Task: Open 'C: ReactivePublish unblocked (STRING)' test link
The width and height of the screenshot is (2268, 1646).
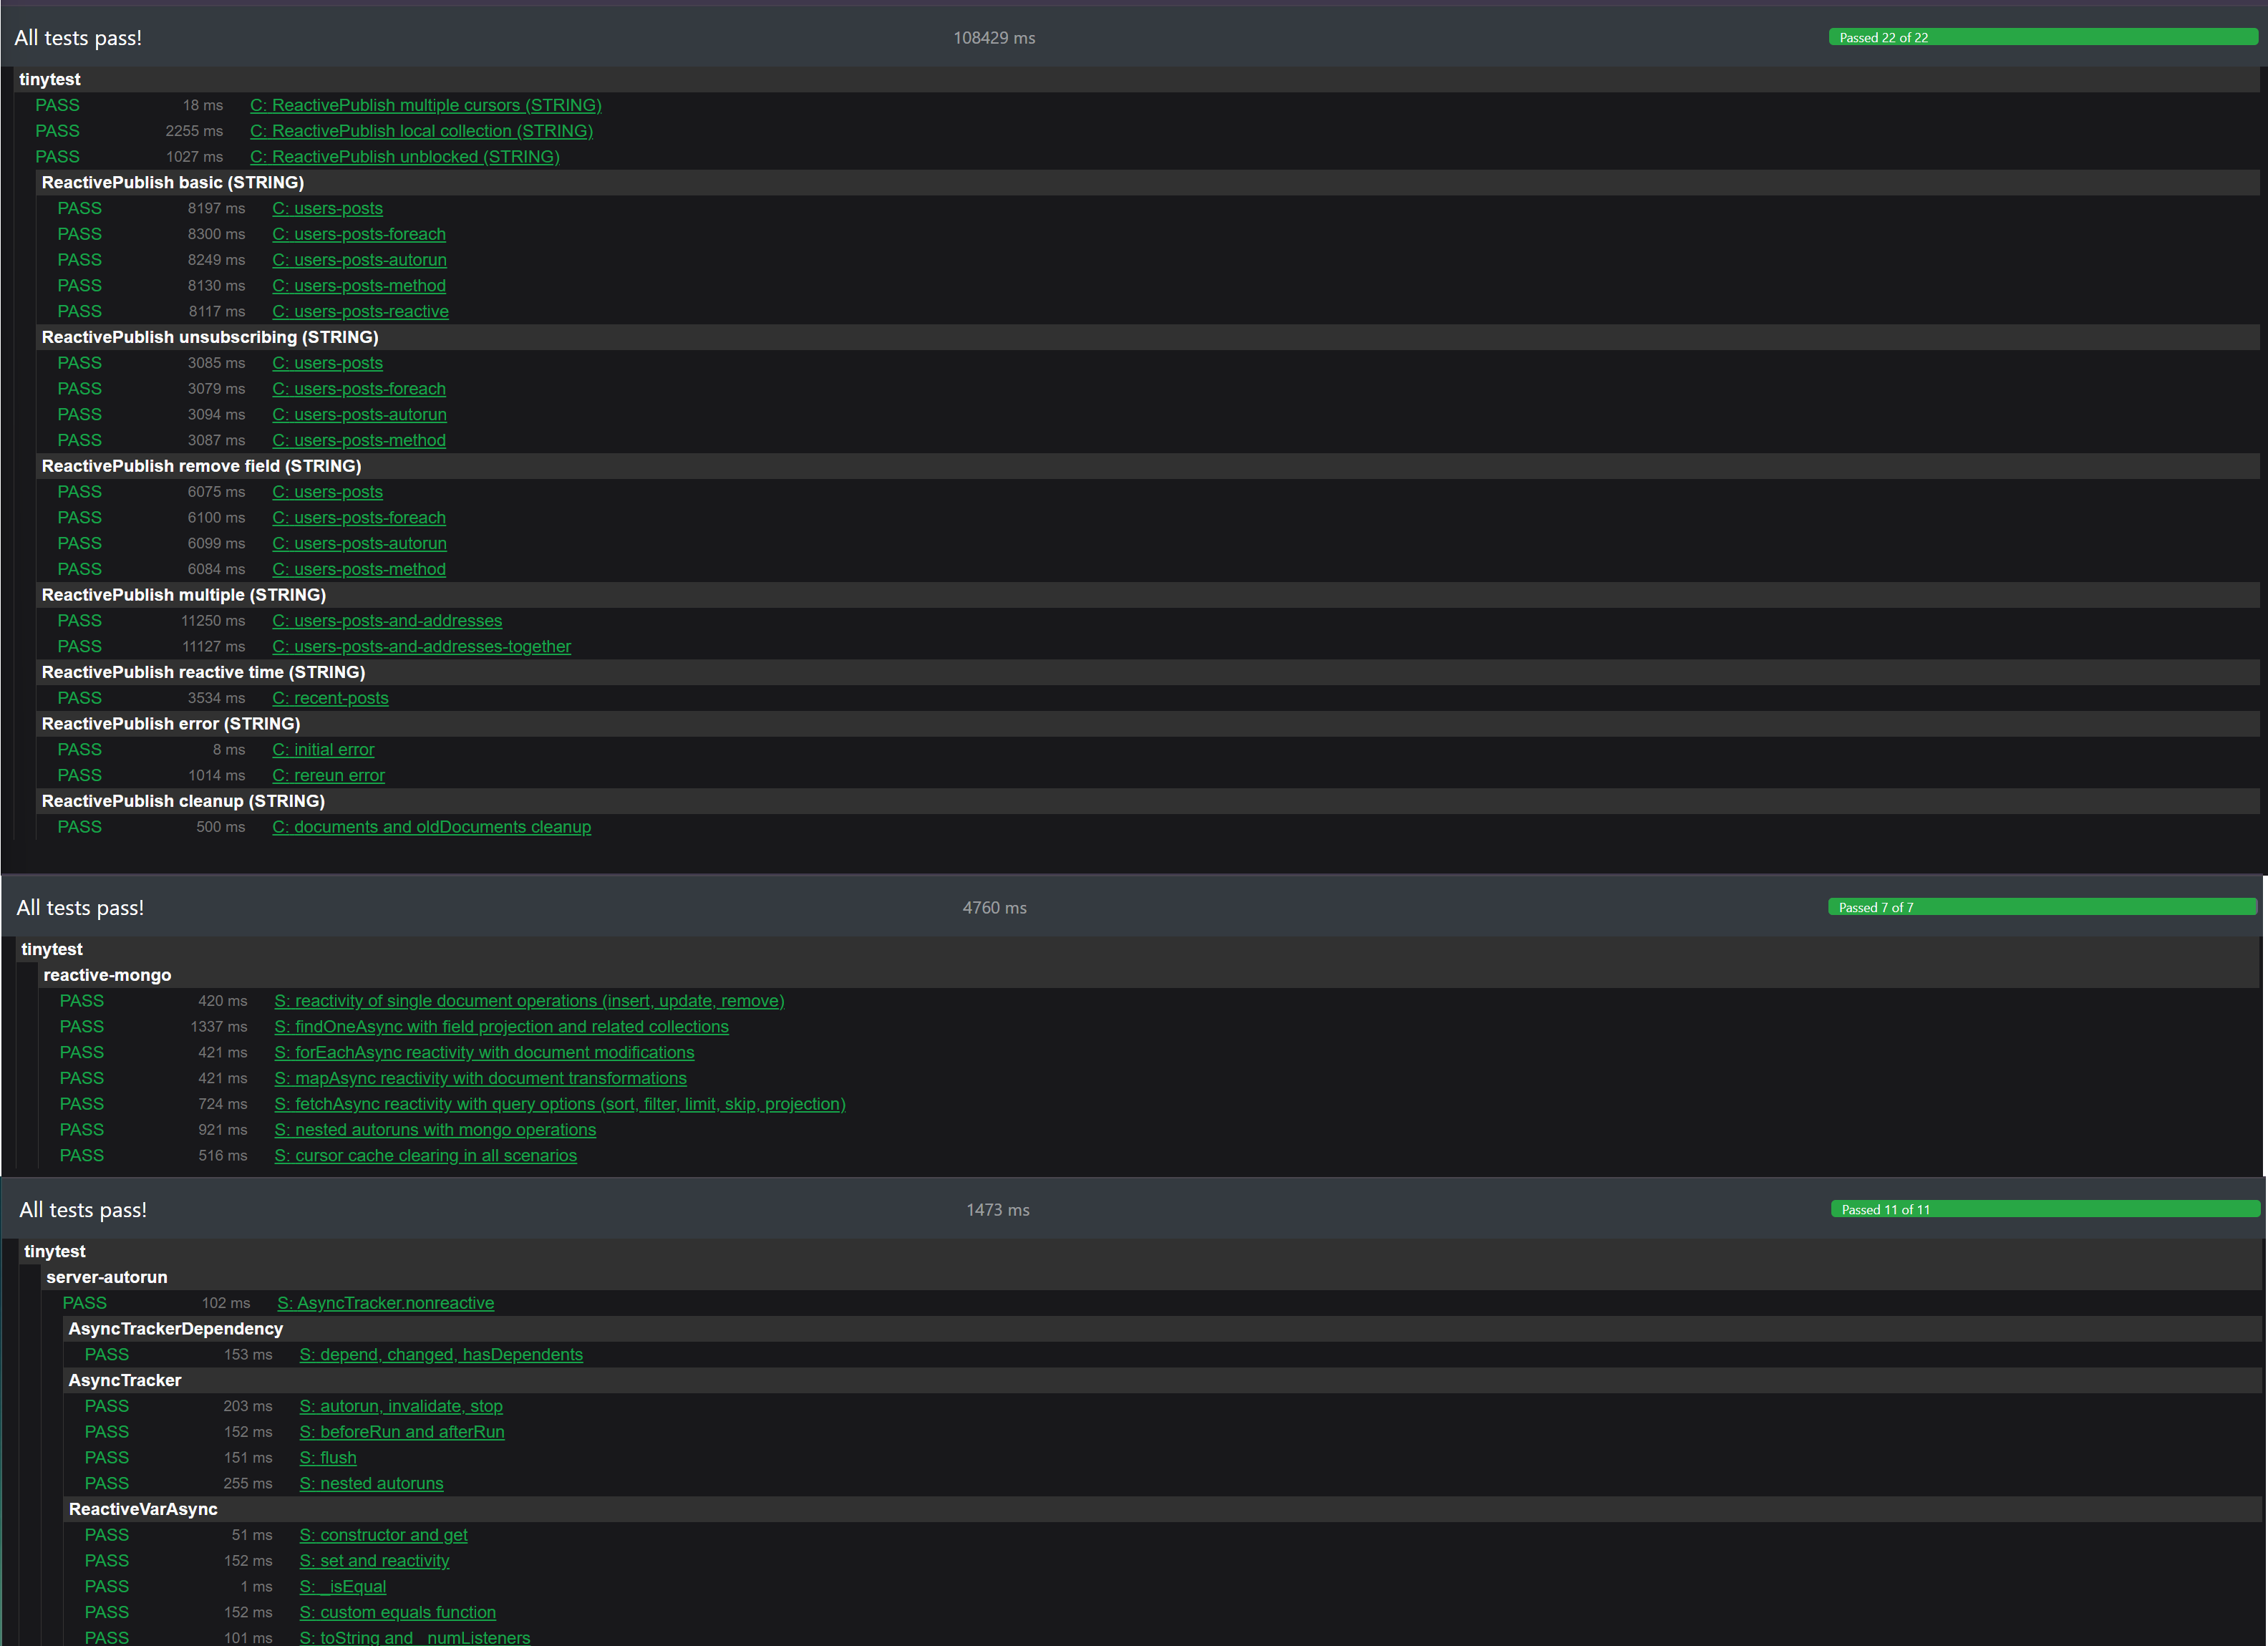Action: coord(404,157)
